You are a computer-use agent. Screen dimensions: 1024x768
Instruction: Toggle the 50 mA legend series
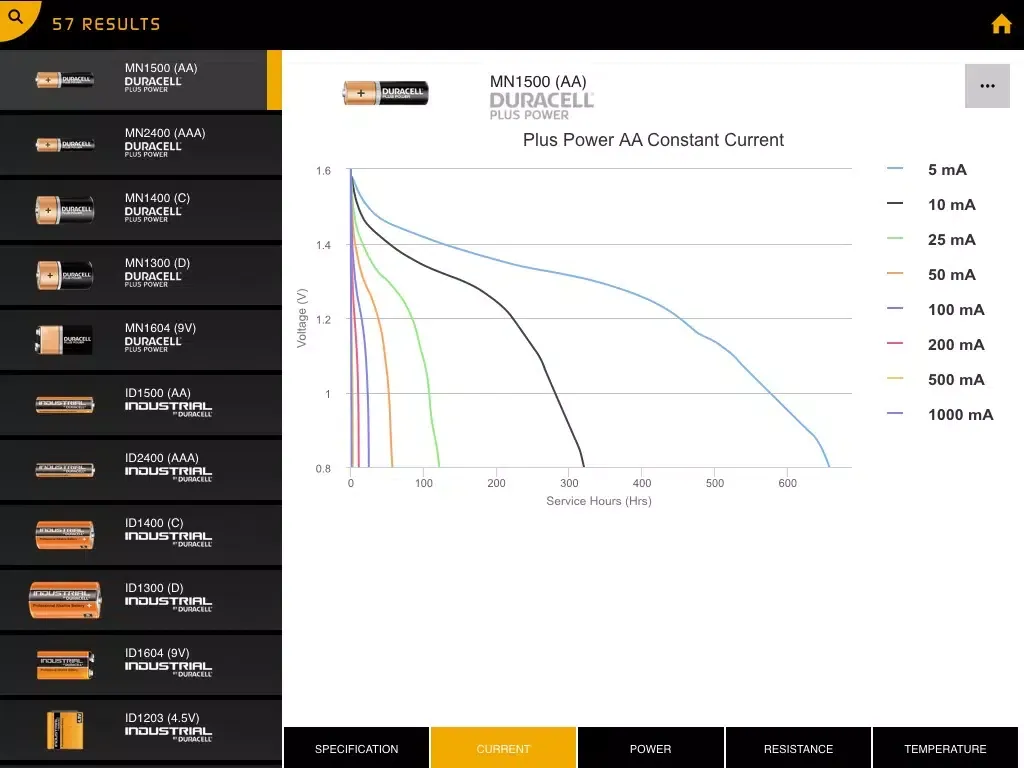click(x=931, y=274)
